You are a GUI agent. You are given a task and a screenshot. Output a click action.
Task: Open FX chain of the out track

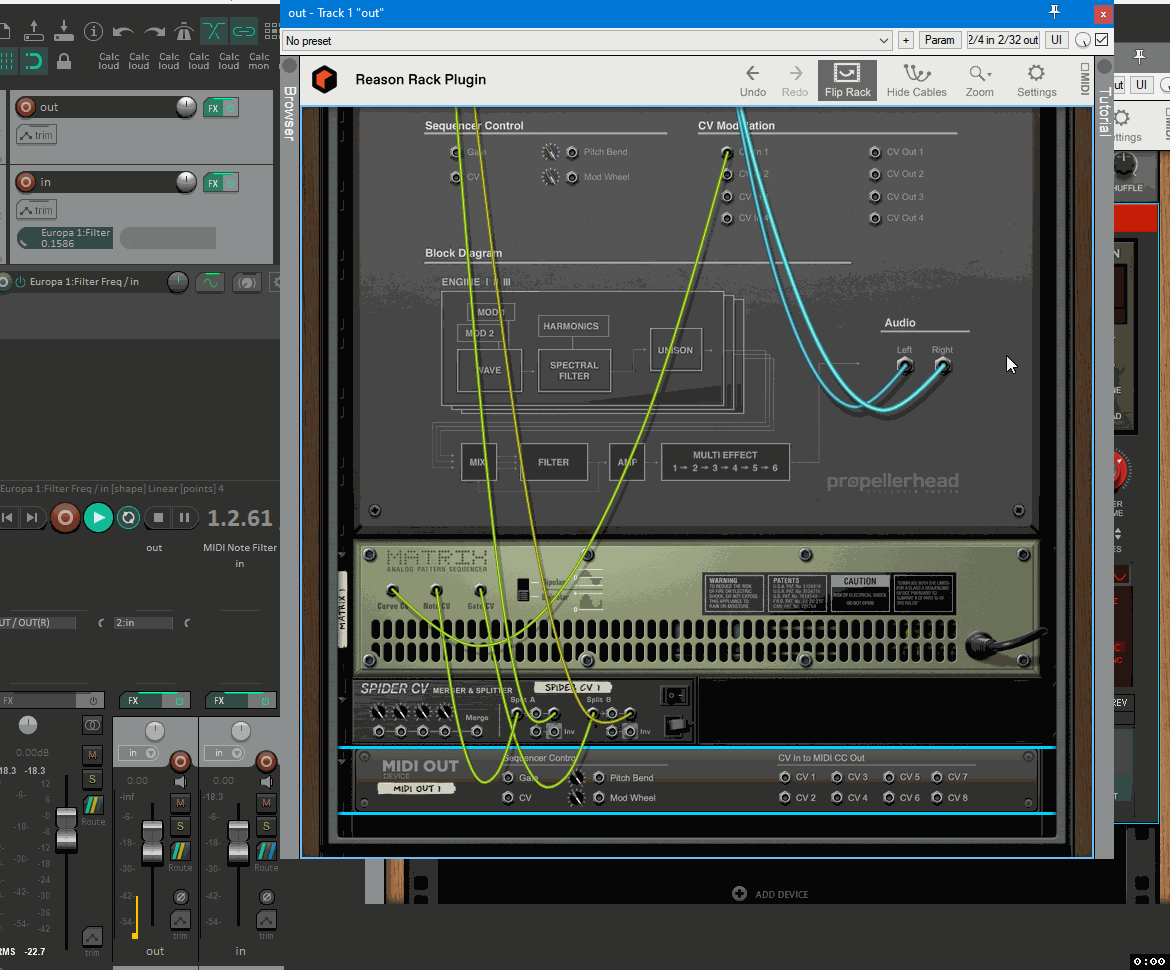213,108
